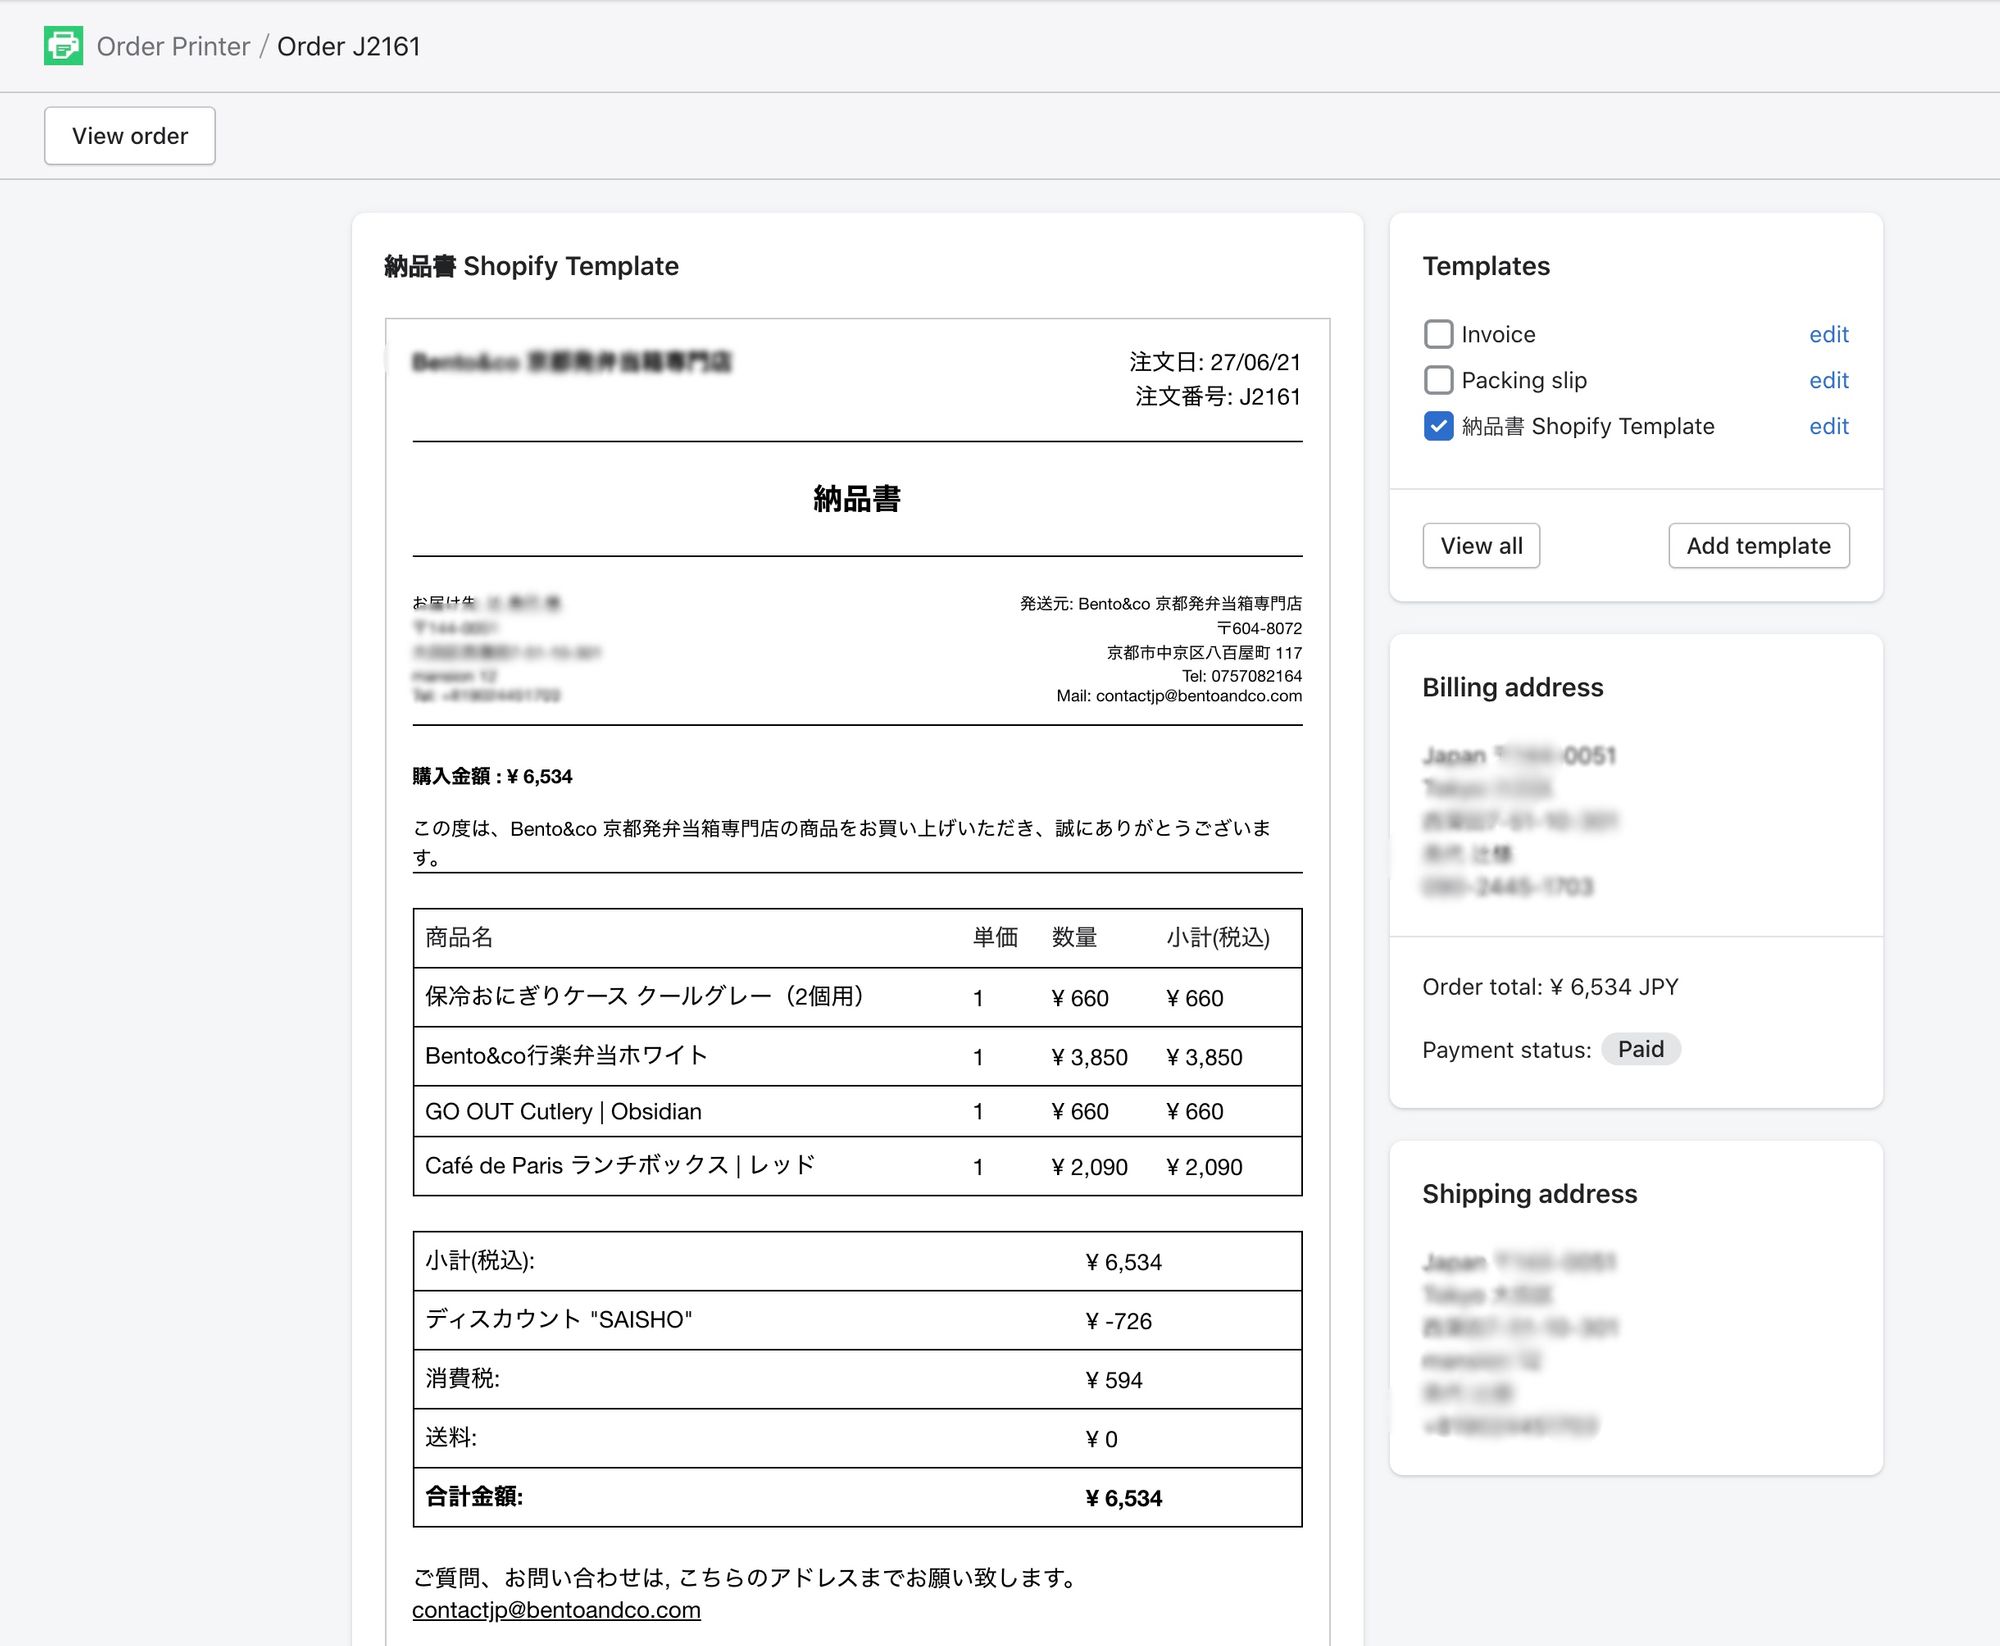The width and height of the screenshot is (2000, 1646).
Task: Click the 送料 shipping fee row
Action: click(x=857, y=1438)
